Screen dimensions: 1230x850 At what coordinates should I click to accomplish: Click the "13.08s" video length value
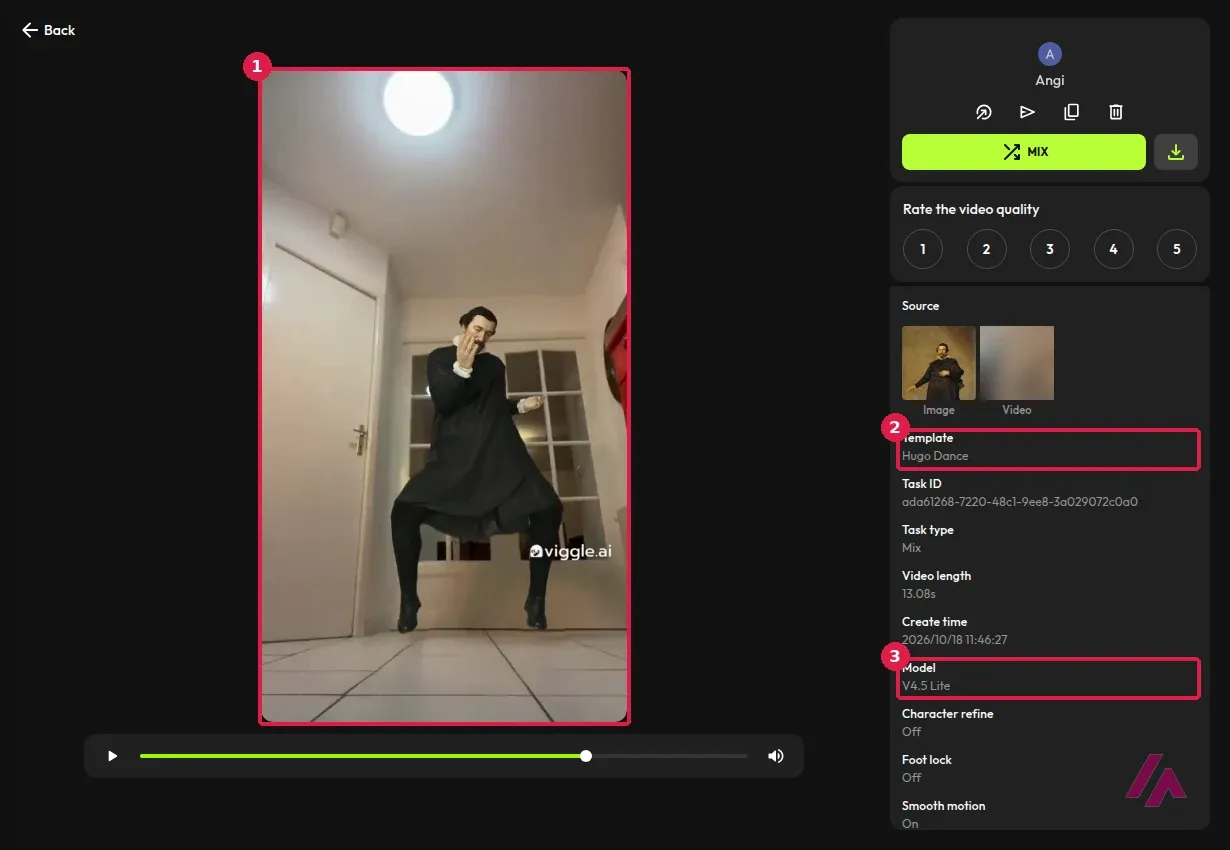click(919, 594)
